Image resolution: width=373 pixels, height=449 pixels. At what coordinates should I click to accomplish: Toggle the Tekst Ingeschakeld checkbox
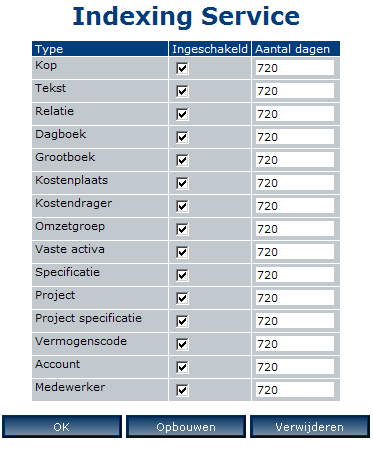pos(182,91)
